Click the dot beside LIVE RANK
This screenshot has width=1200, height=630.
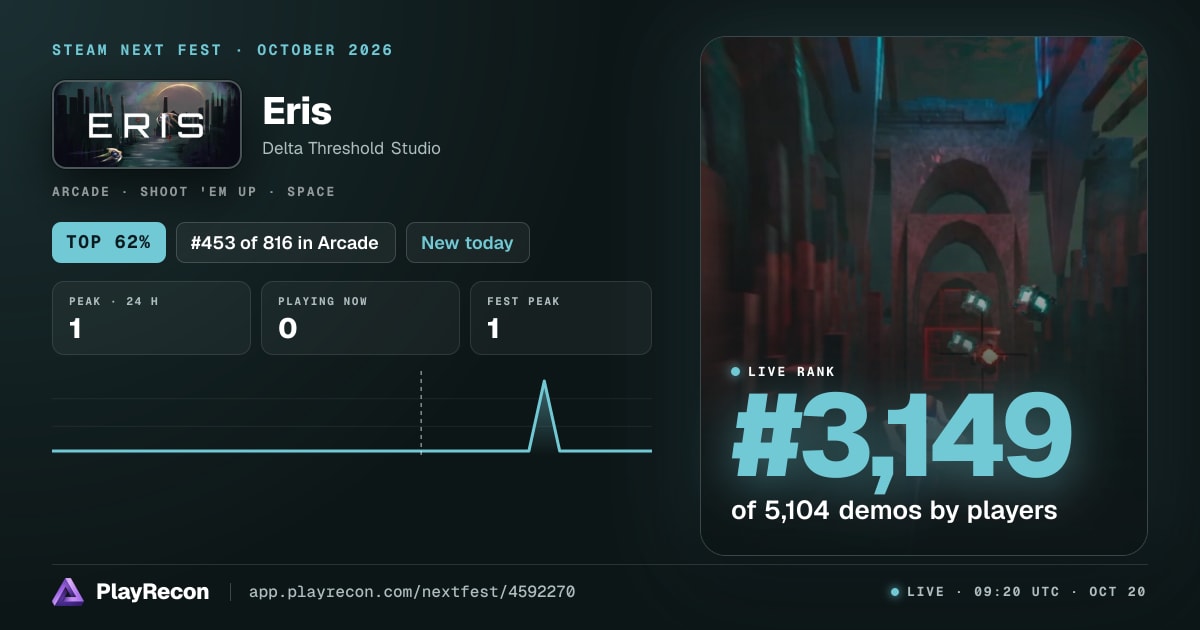[736, 371]
